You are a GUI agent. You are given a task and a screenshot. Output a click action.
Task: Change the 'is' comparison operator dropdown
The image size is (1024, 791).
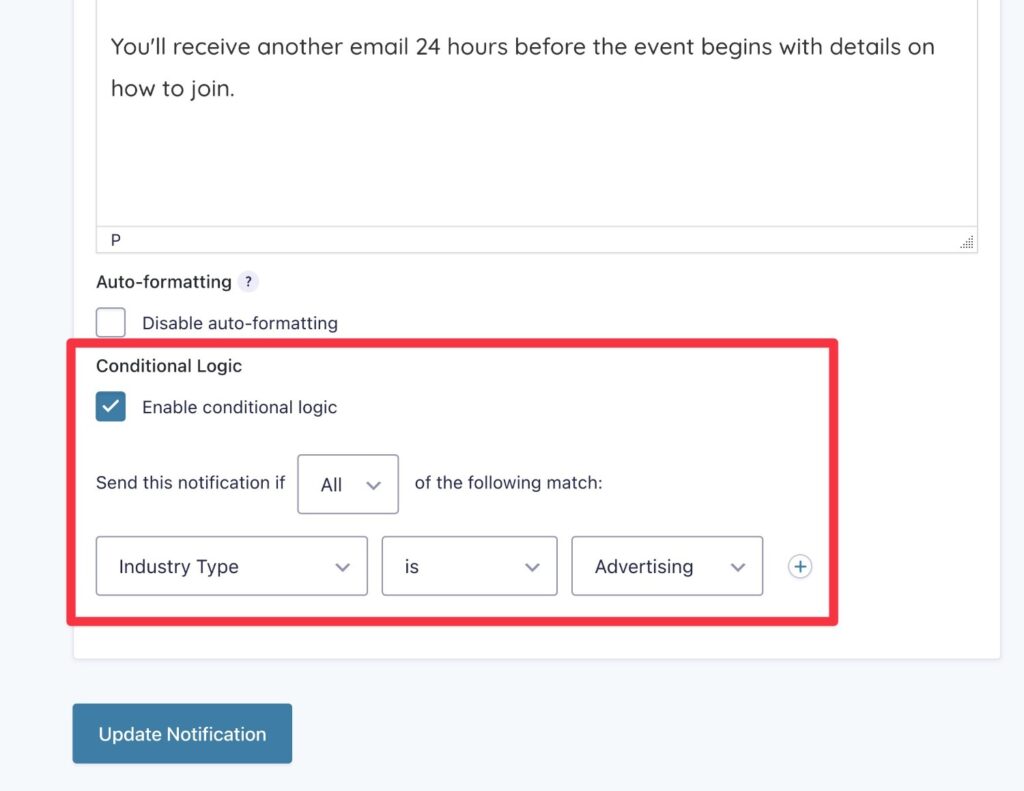[x=469, y=566]
